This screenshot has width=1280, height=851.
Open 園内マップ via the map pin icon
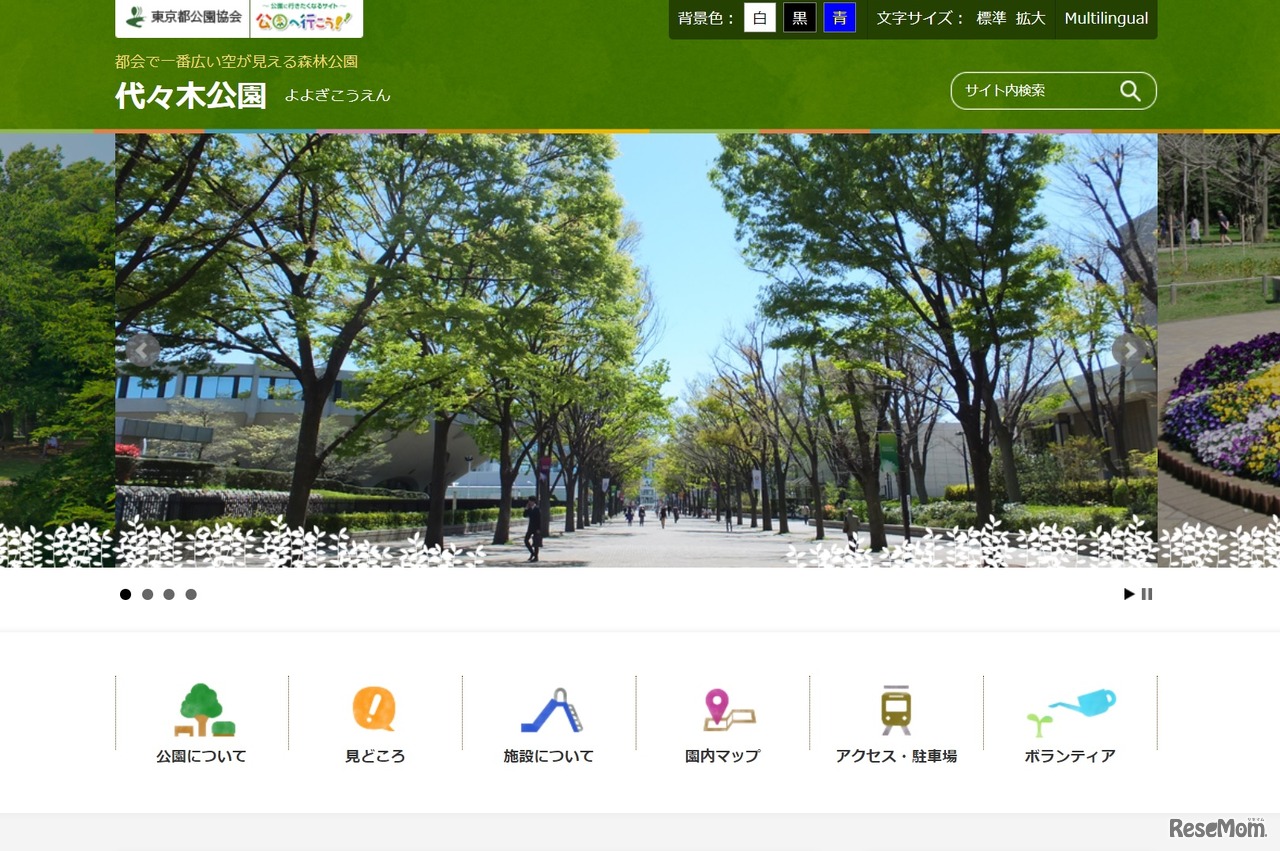(x=721, y=707)
